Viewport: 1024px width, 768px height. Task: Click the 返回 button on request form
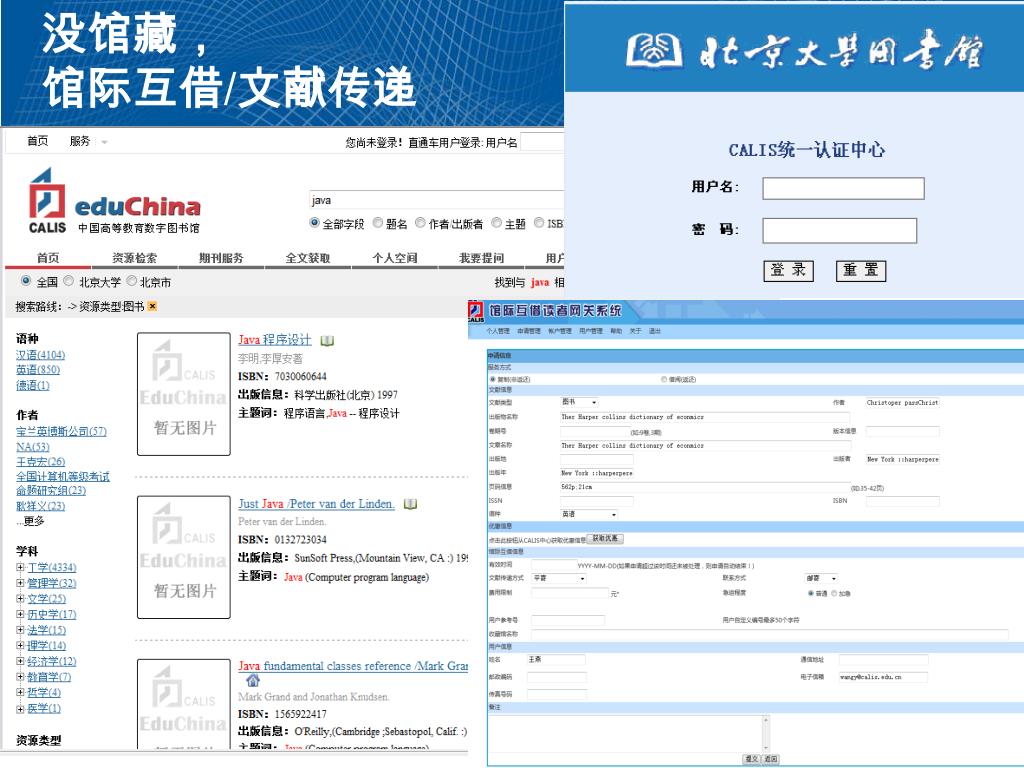click(x=771, y=759)
